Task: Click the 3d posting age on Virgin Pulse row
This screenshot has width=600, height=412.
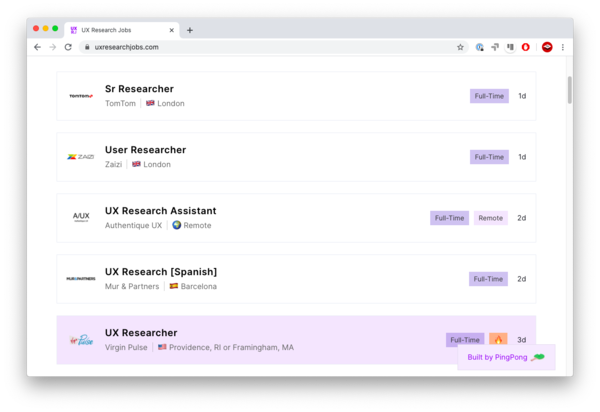Action: click(x=522, y=340)
